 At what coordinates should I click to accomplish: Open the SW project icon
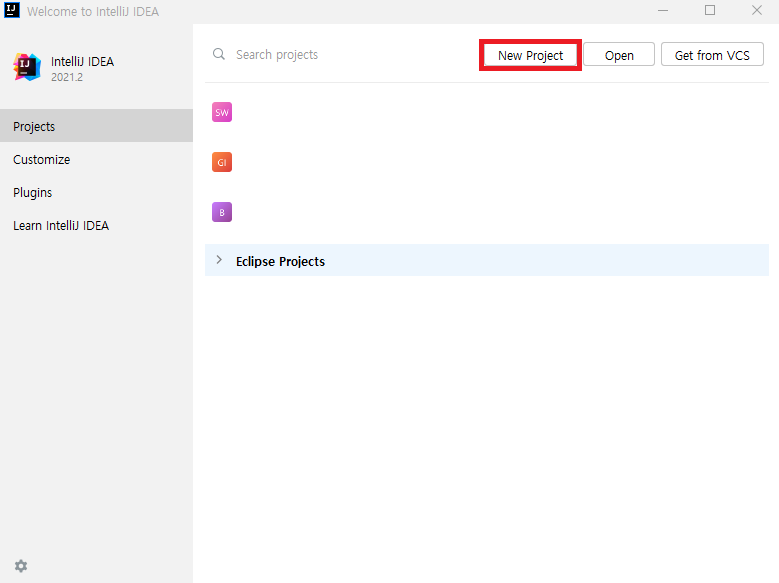pos(222,112)
